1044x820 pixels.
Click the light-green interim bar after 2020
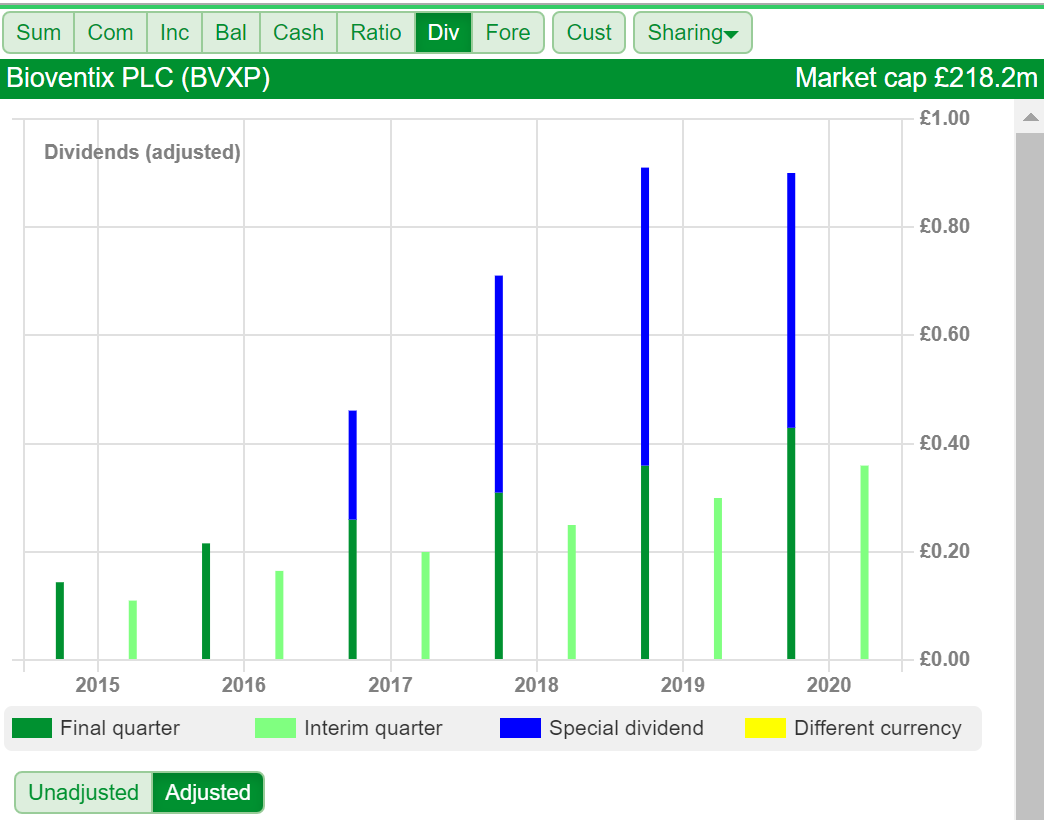click(x=865, y=562)
